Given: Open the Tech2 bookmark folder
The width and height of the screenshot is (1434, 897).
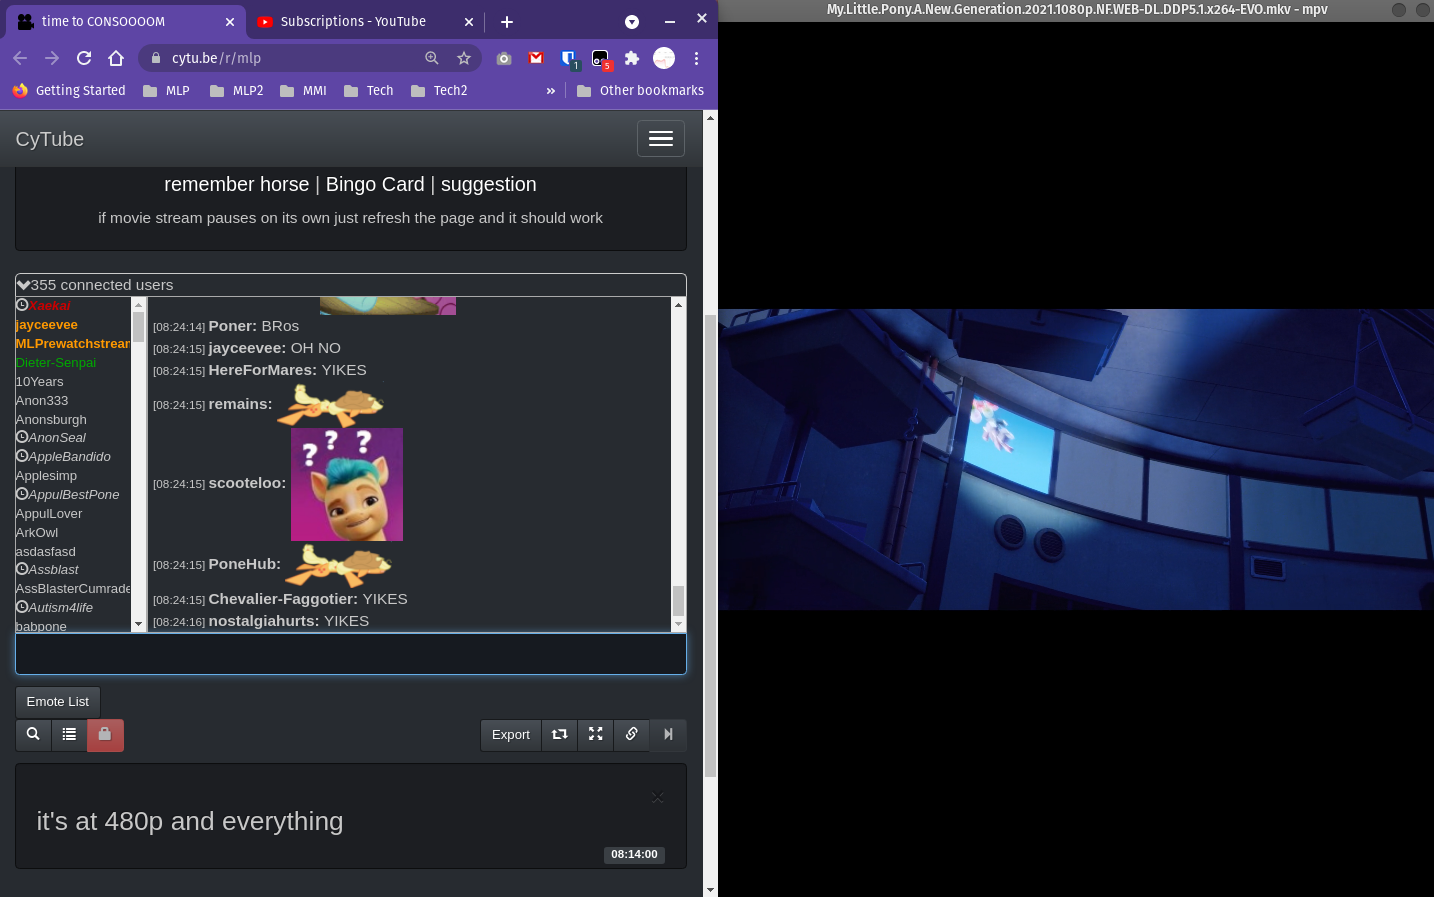Looking at the screenshot, I should click(x=438, y=90).
